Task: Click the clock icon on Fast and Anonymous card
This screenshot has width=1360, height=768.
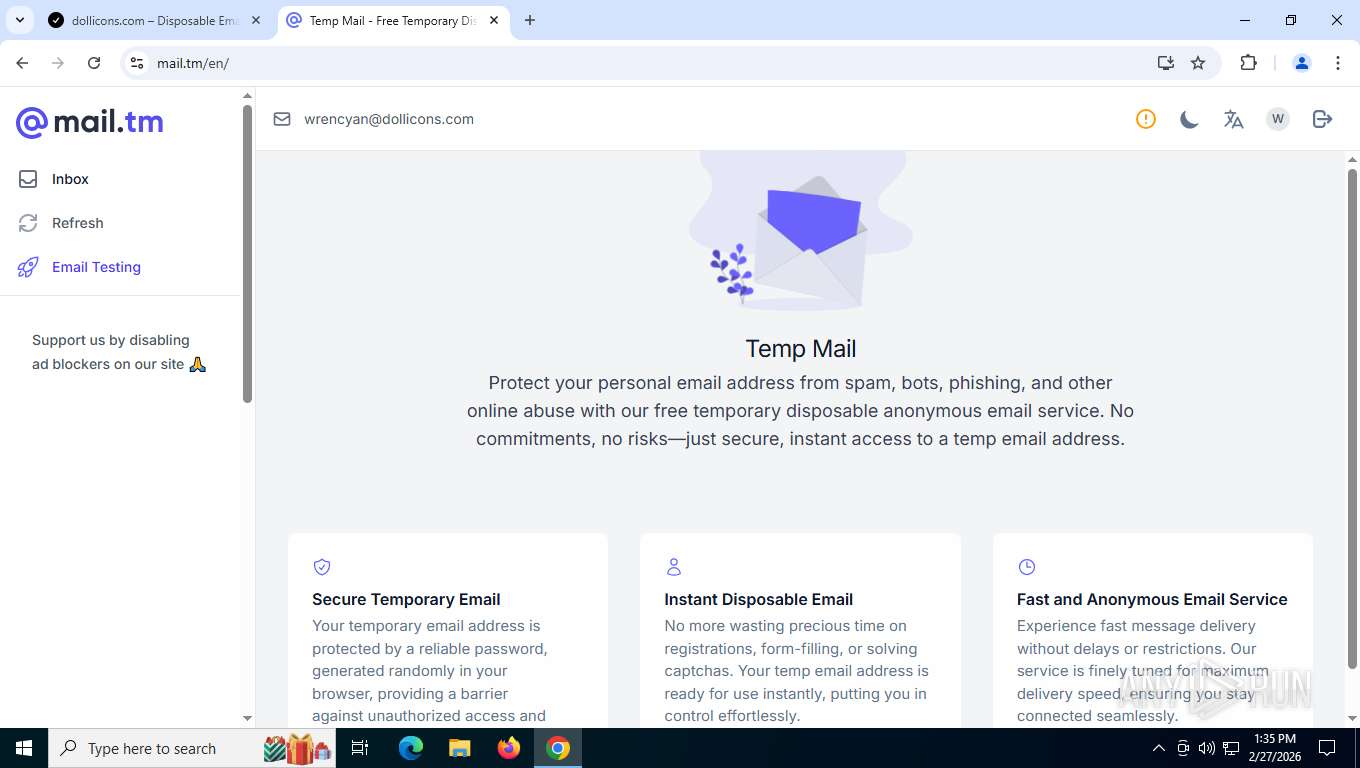Action: pos(1026,567)
